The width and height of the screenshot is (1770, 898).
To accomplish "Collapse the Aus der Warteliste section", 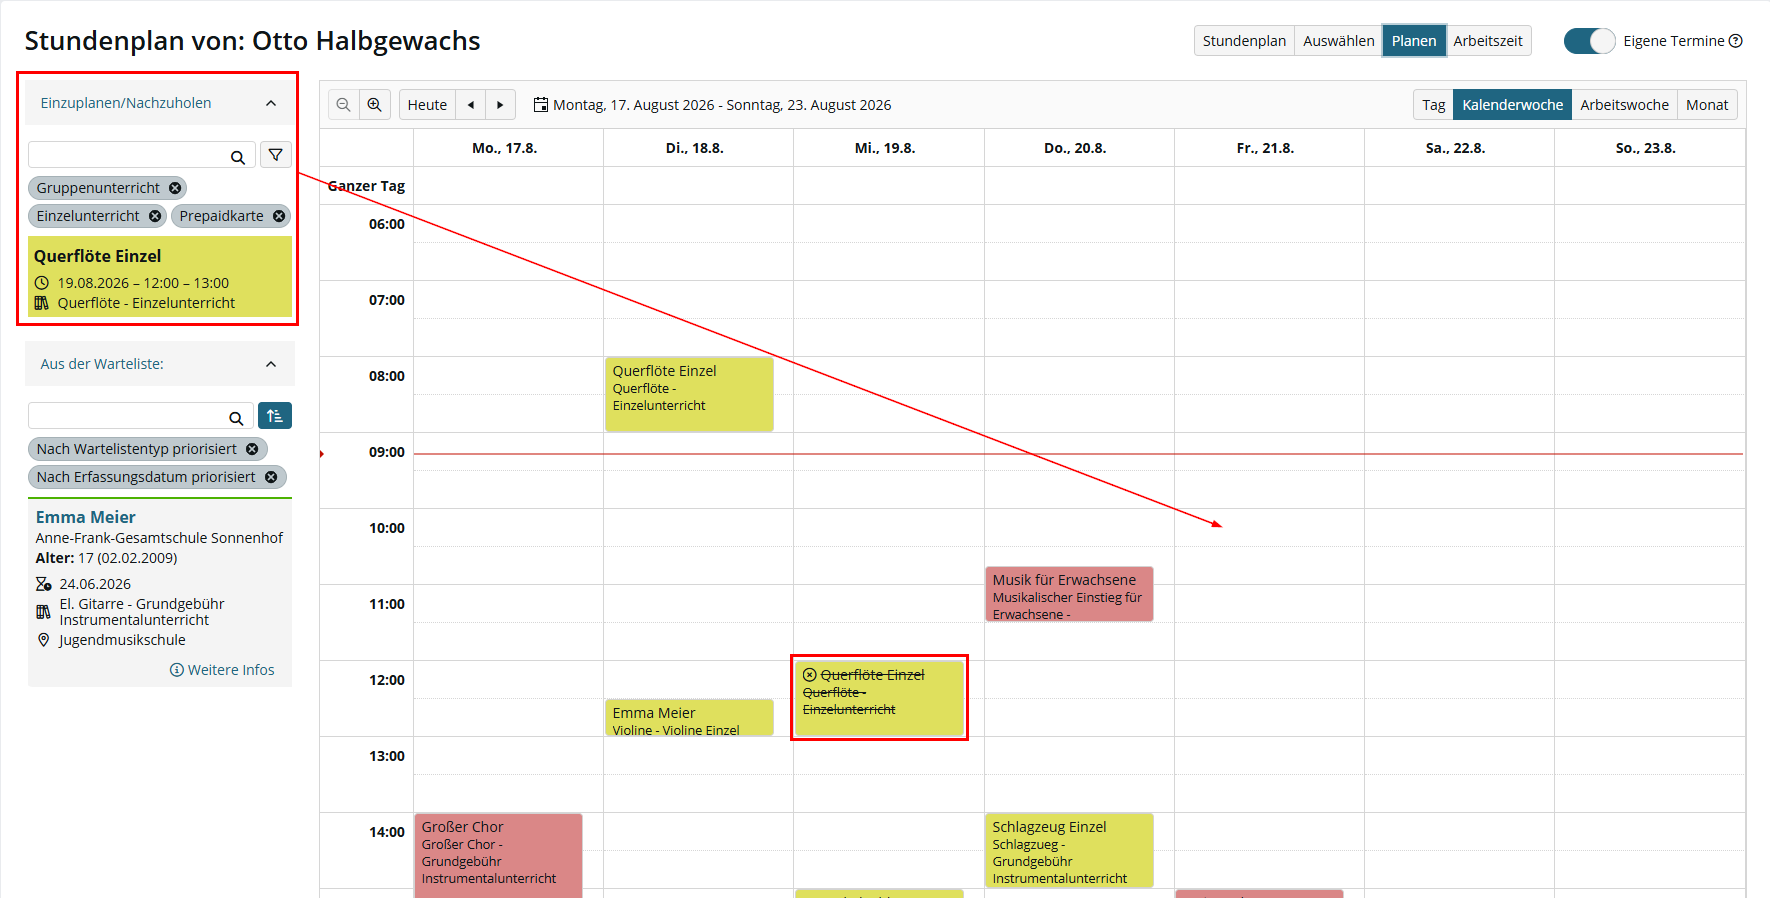I will (271, 364).
